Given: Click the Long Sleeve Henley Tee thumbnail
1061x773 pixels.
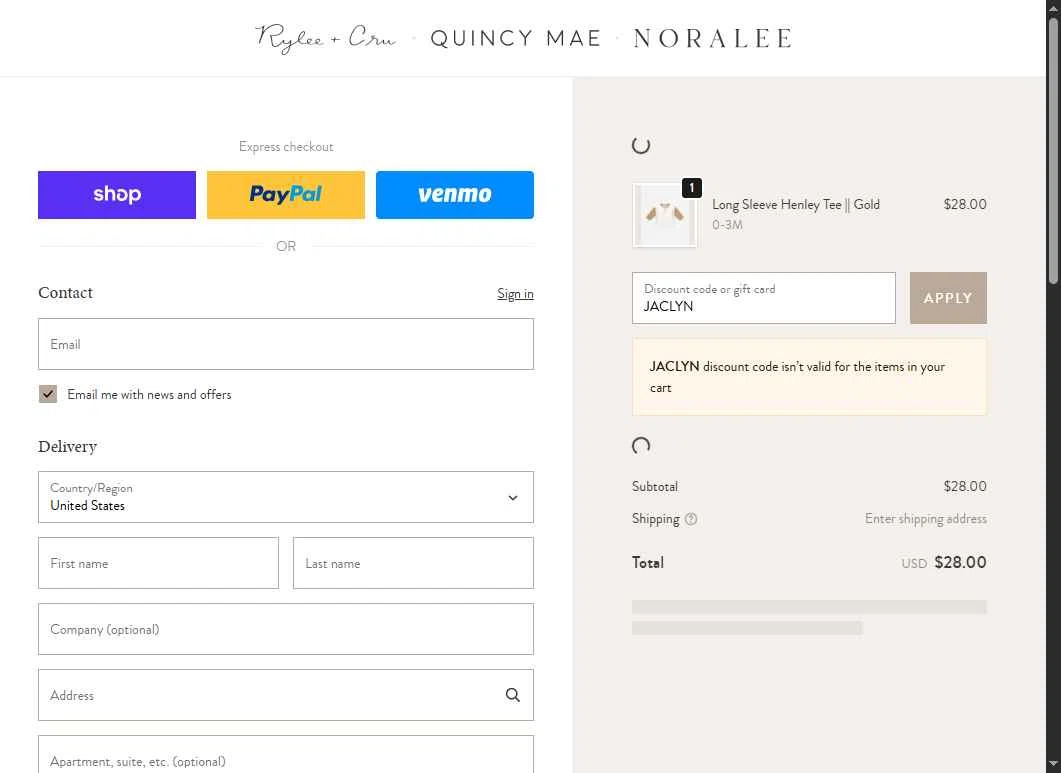Looking at the screenshot, I should tap(664, 215).
